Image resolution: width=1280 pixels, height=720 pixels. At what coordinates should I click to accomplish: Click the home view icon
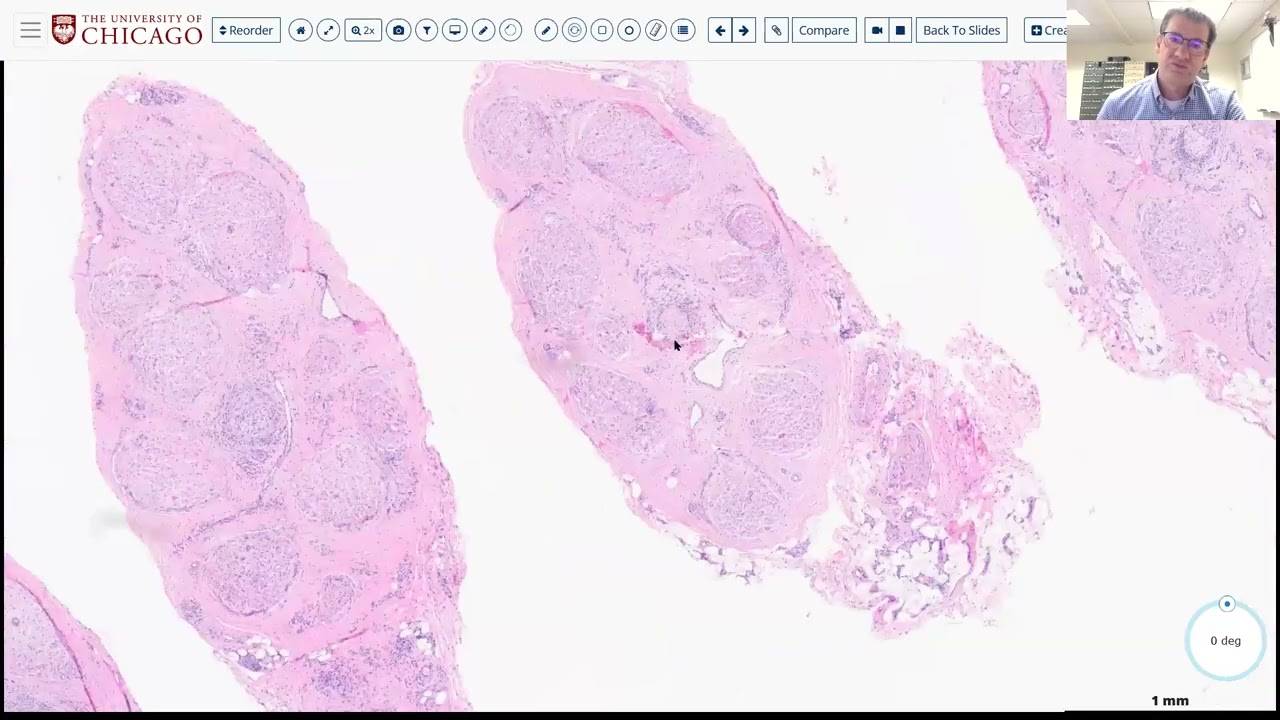301,30
